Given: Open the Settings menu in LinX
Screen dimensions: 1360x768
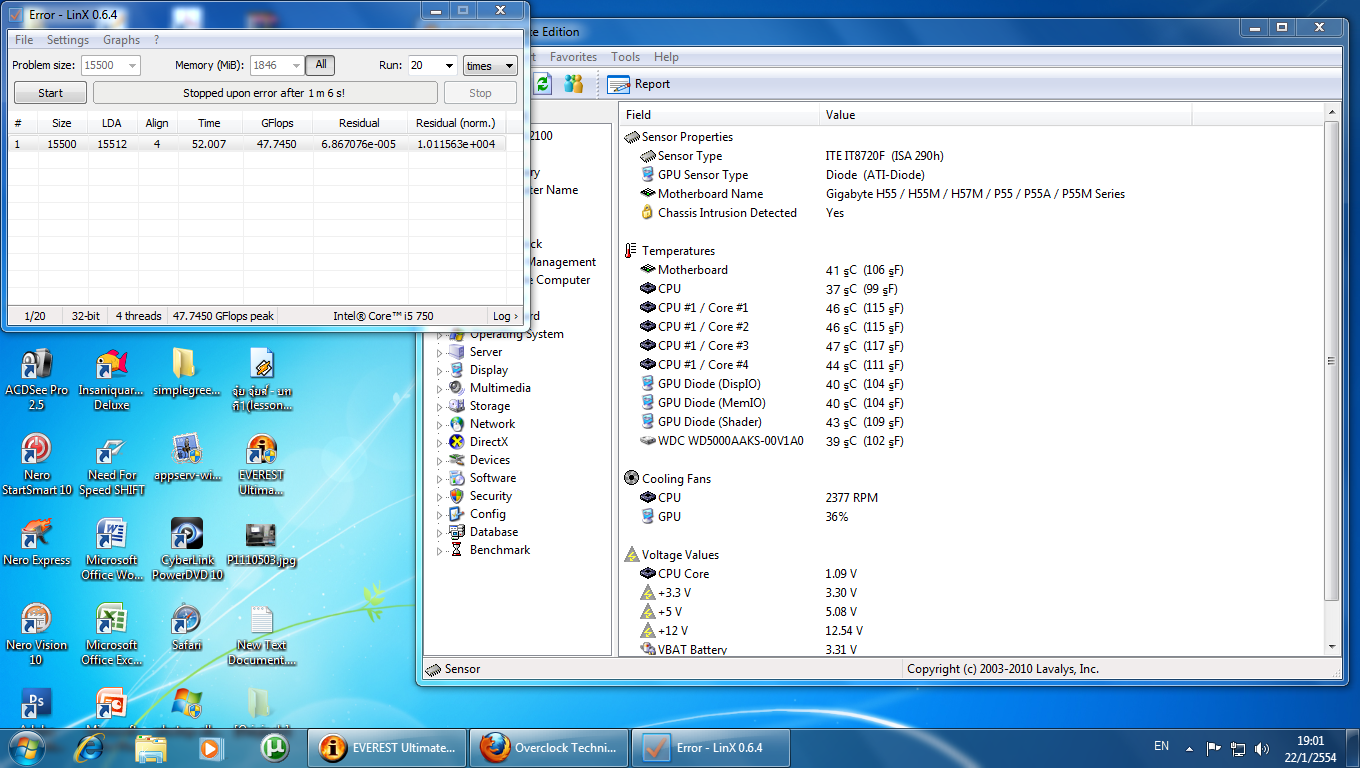Looking at the screenshot, I should [68, 40].
